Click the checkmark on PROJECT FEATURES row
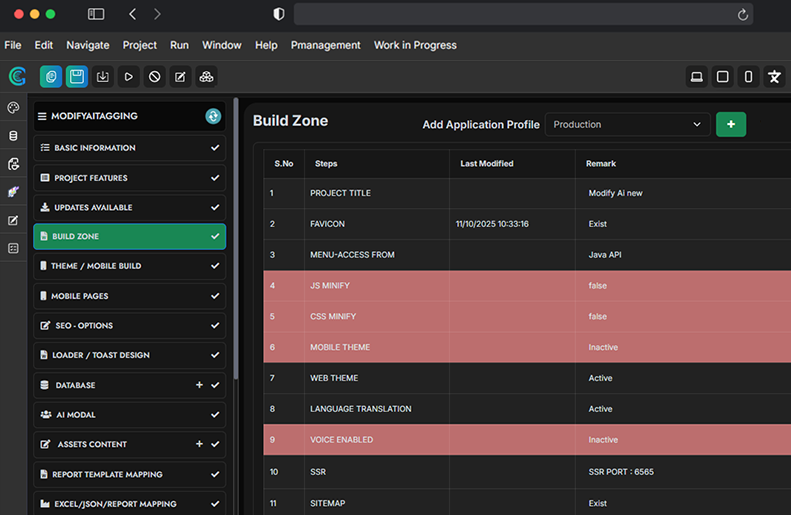This screenshot has height=515, width=791. 215,178
